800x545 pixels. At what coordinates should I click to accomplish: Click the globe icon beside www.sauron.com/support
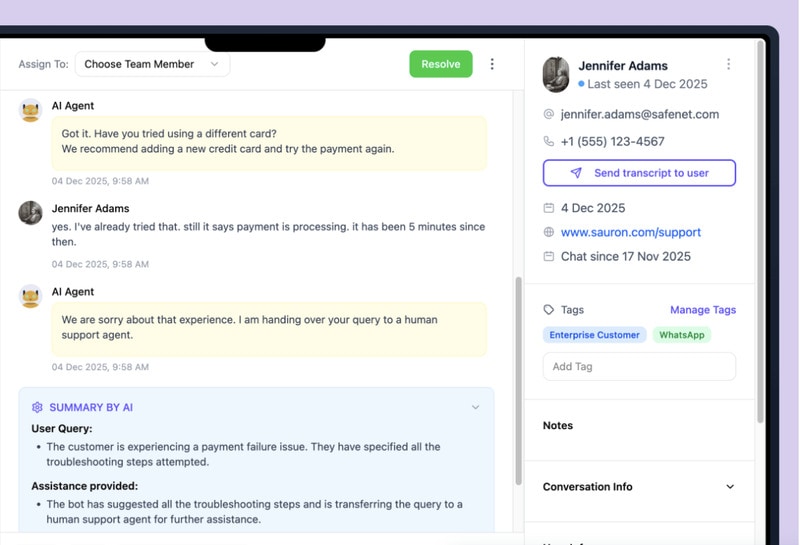click(x=548, y=232)
